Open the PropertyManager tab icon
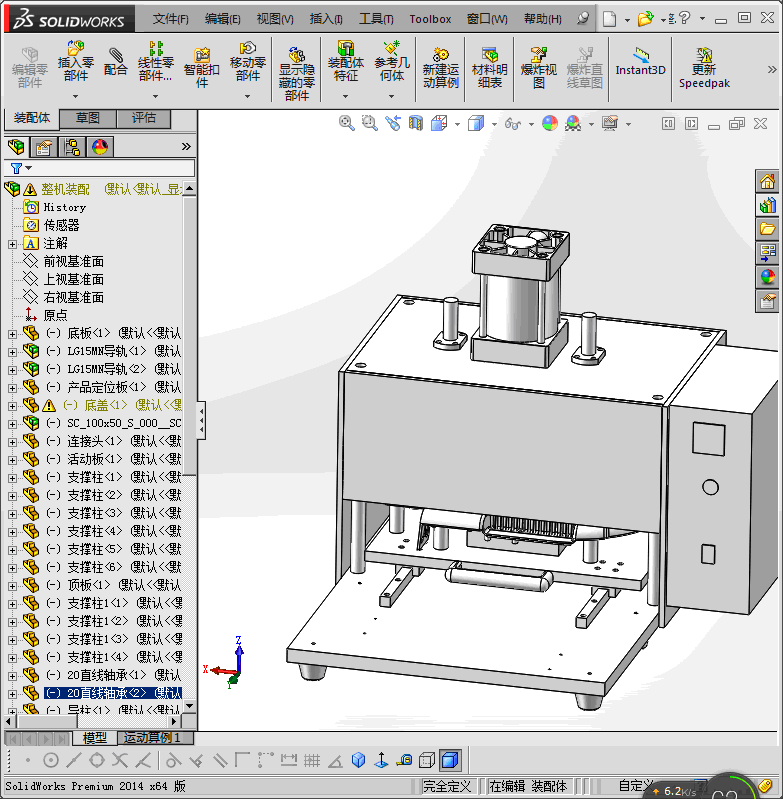The width and height of the screenshot is (783, 799). click(x=44, y=147)
